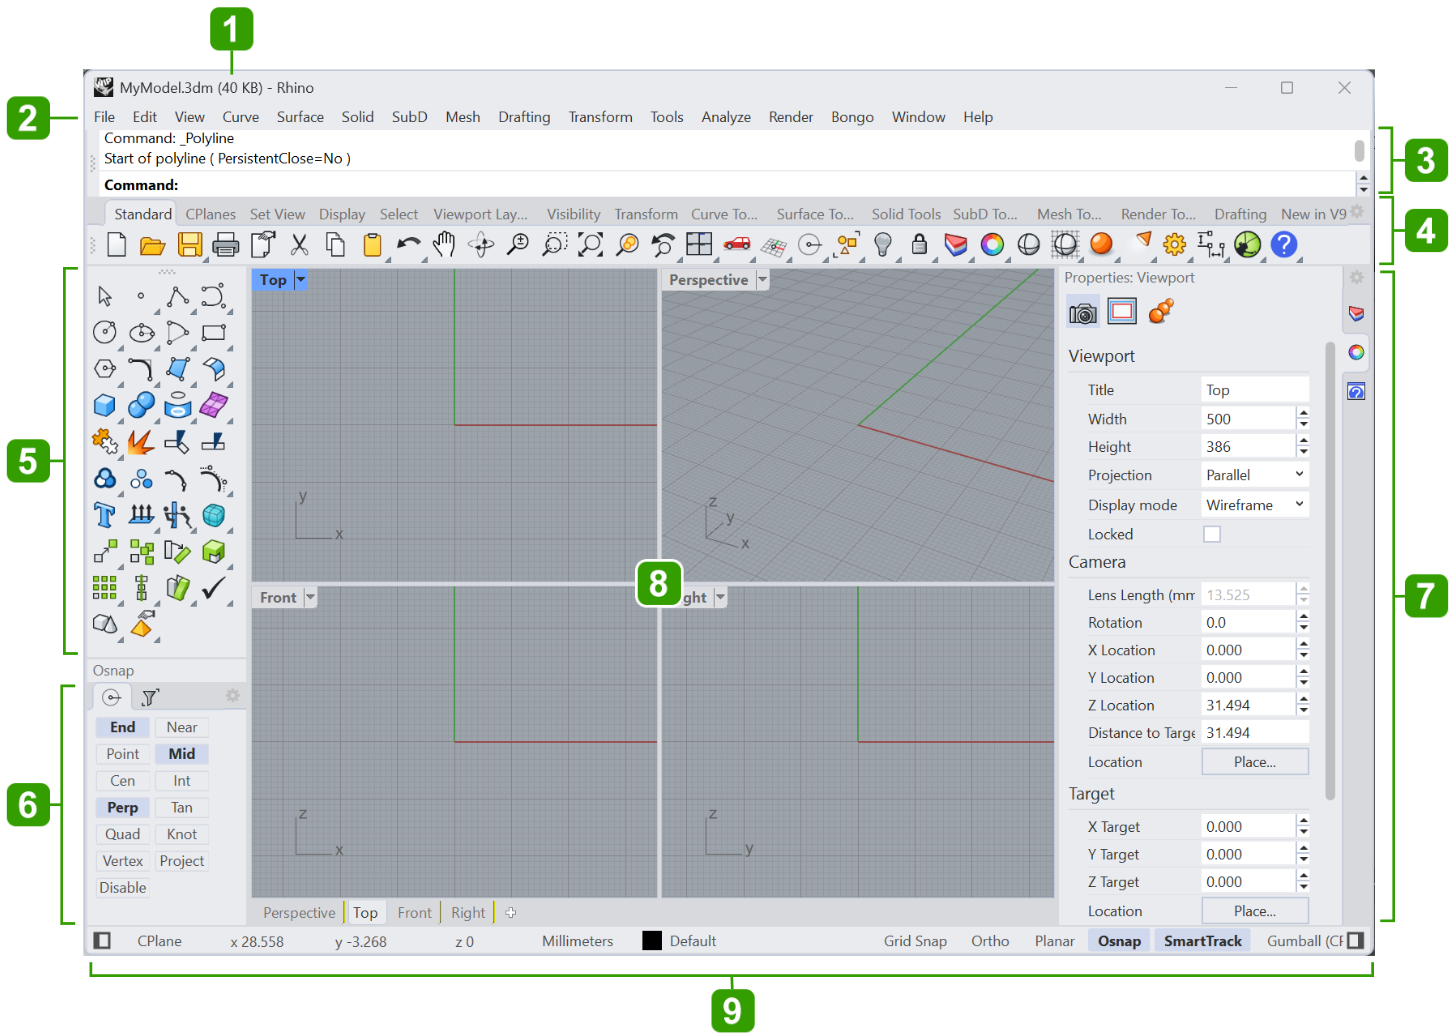Click the Save file icon in toolbar
1454x1036 pixels.
pos(189,244)
